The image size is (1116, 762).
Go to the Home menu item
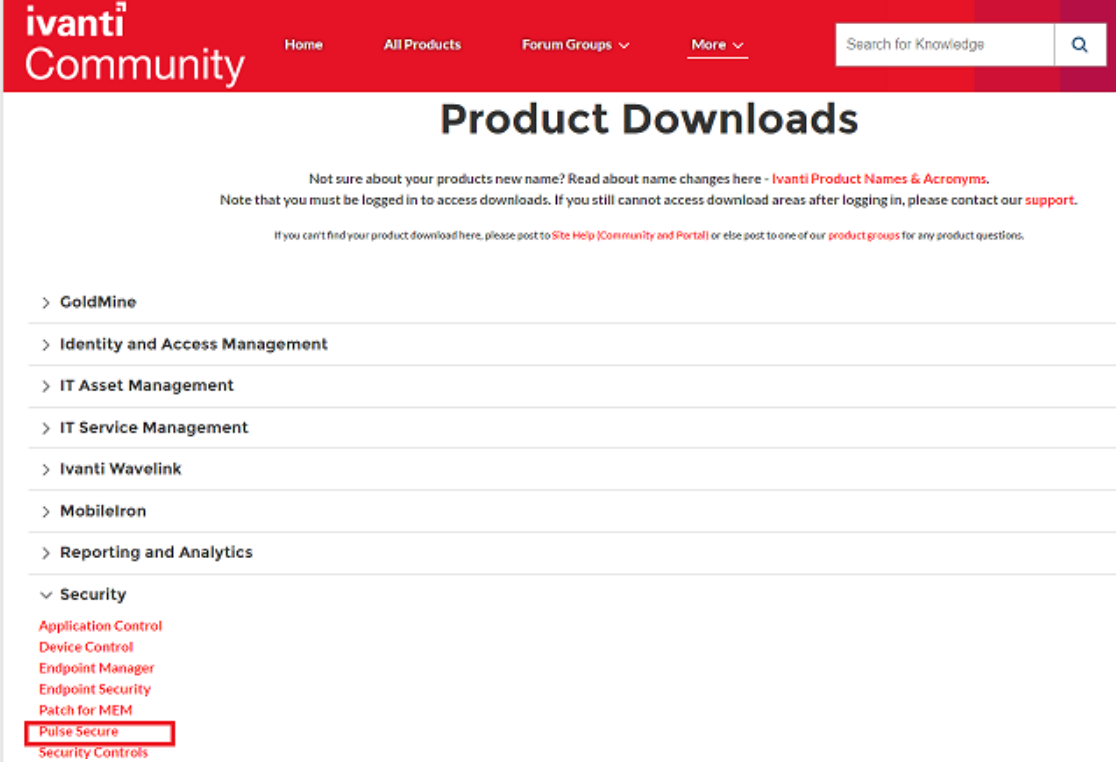coord(303,45)
